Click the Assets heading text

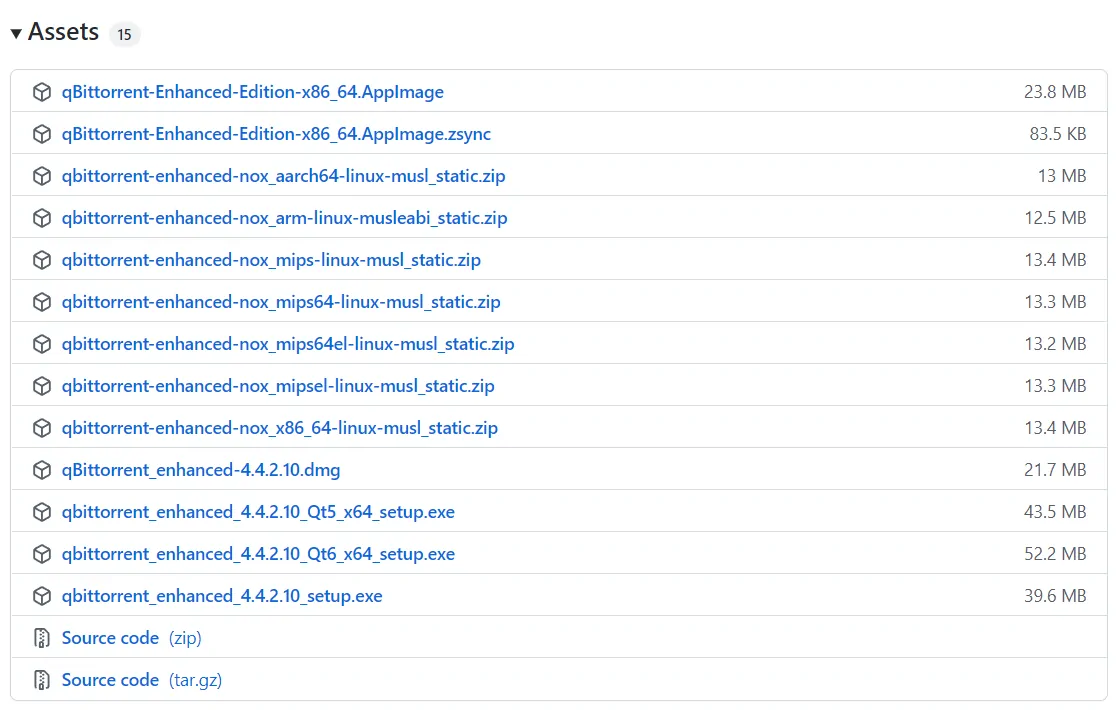click(x=64, y=32)
